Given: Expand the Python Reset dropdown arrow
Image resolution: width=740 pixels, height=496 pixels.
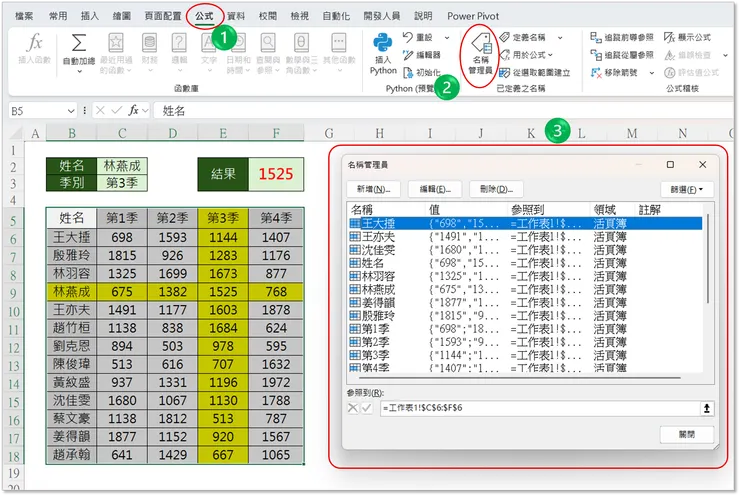Looking at the screenshot, I should point(446,37).
